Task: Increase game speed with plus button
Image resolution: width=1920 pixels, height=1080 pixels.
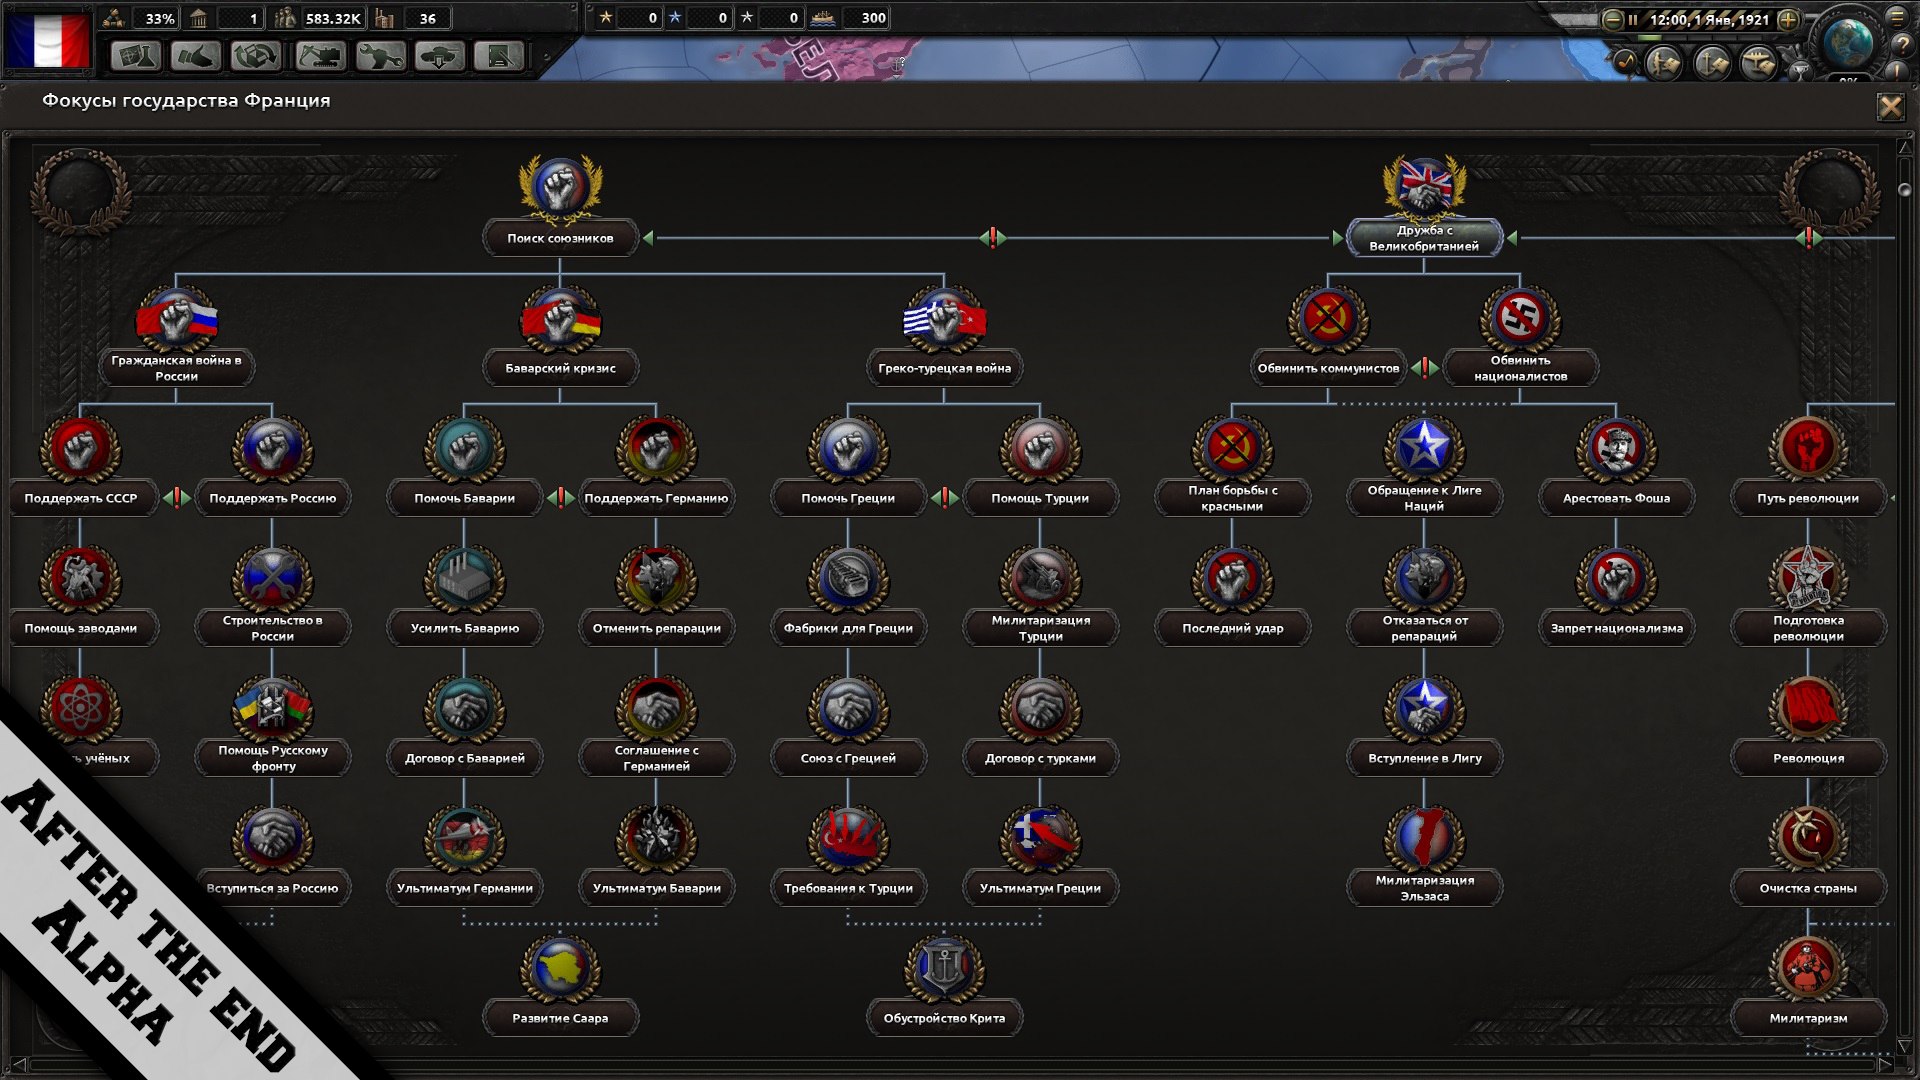Action: [1789, 19]
